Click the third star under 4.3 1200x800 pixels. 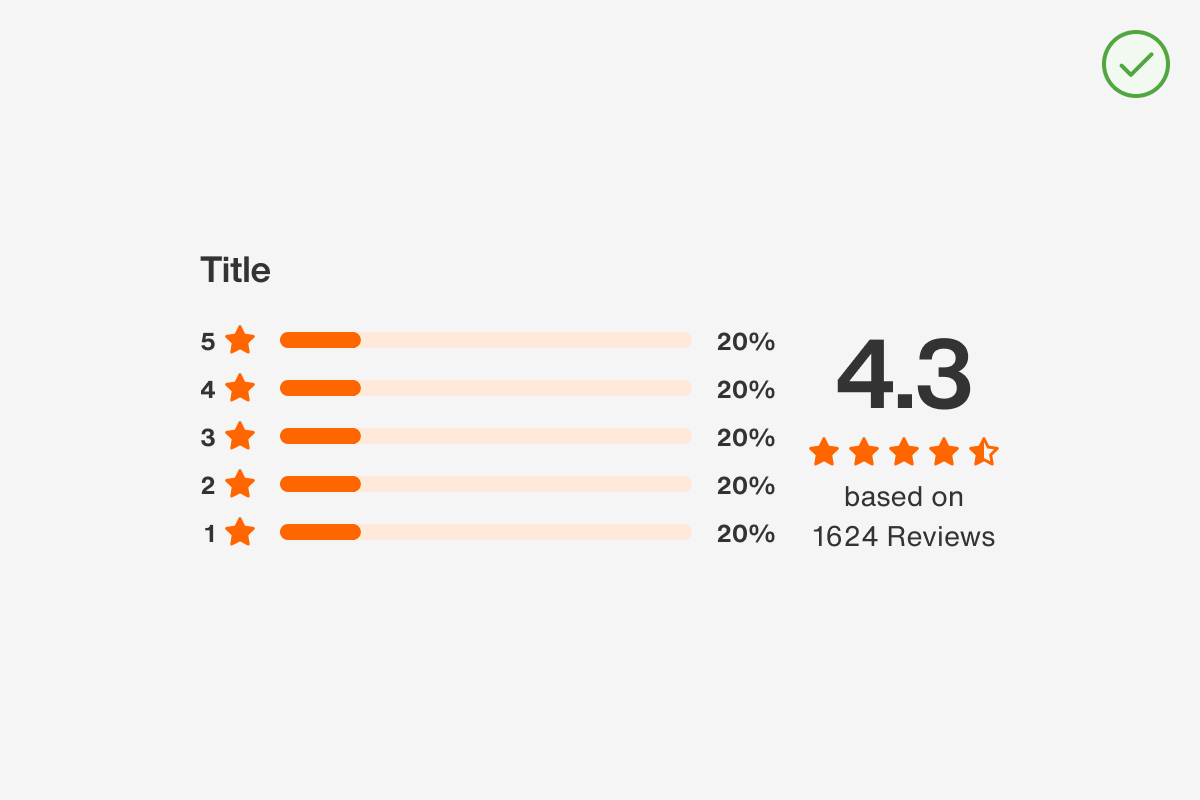[x=904, y=452]
